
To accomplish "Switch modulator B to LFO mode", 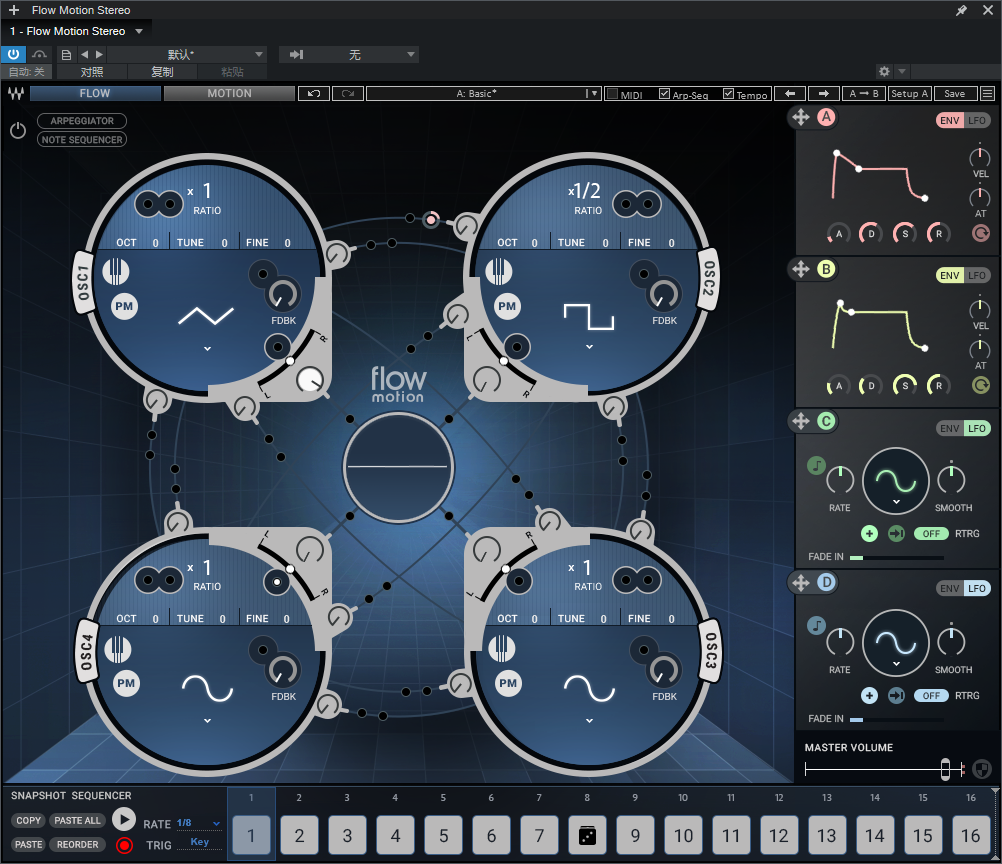I will pyautogui.click(x=976, y=275).
